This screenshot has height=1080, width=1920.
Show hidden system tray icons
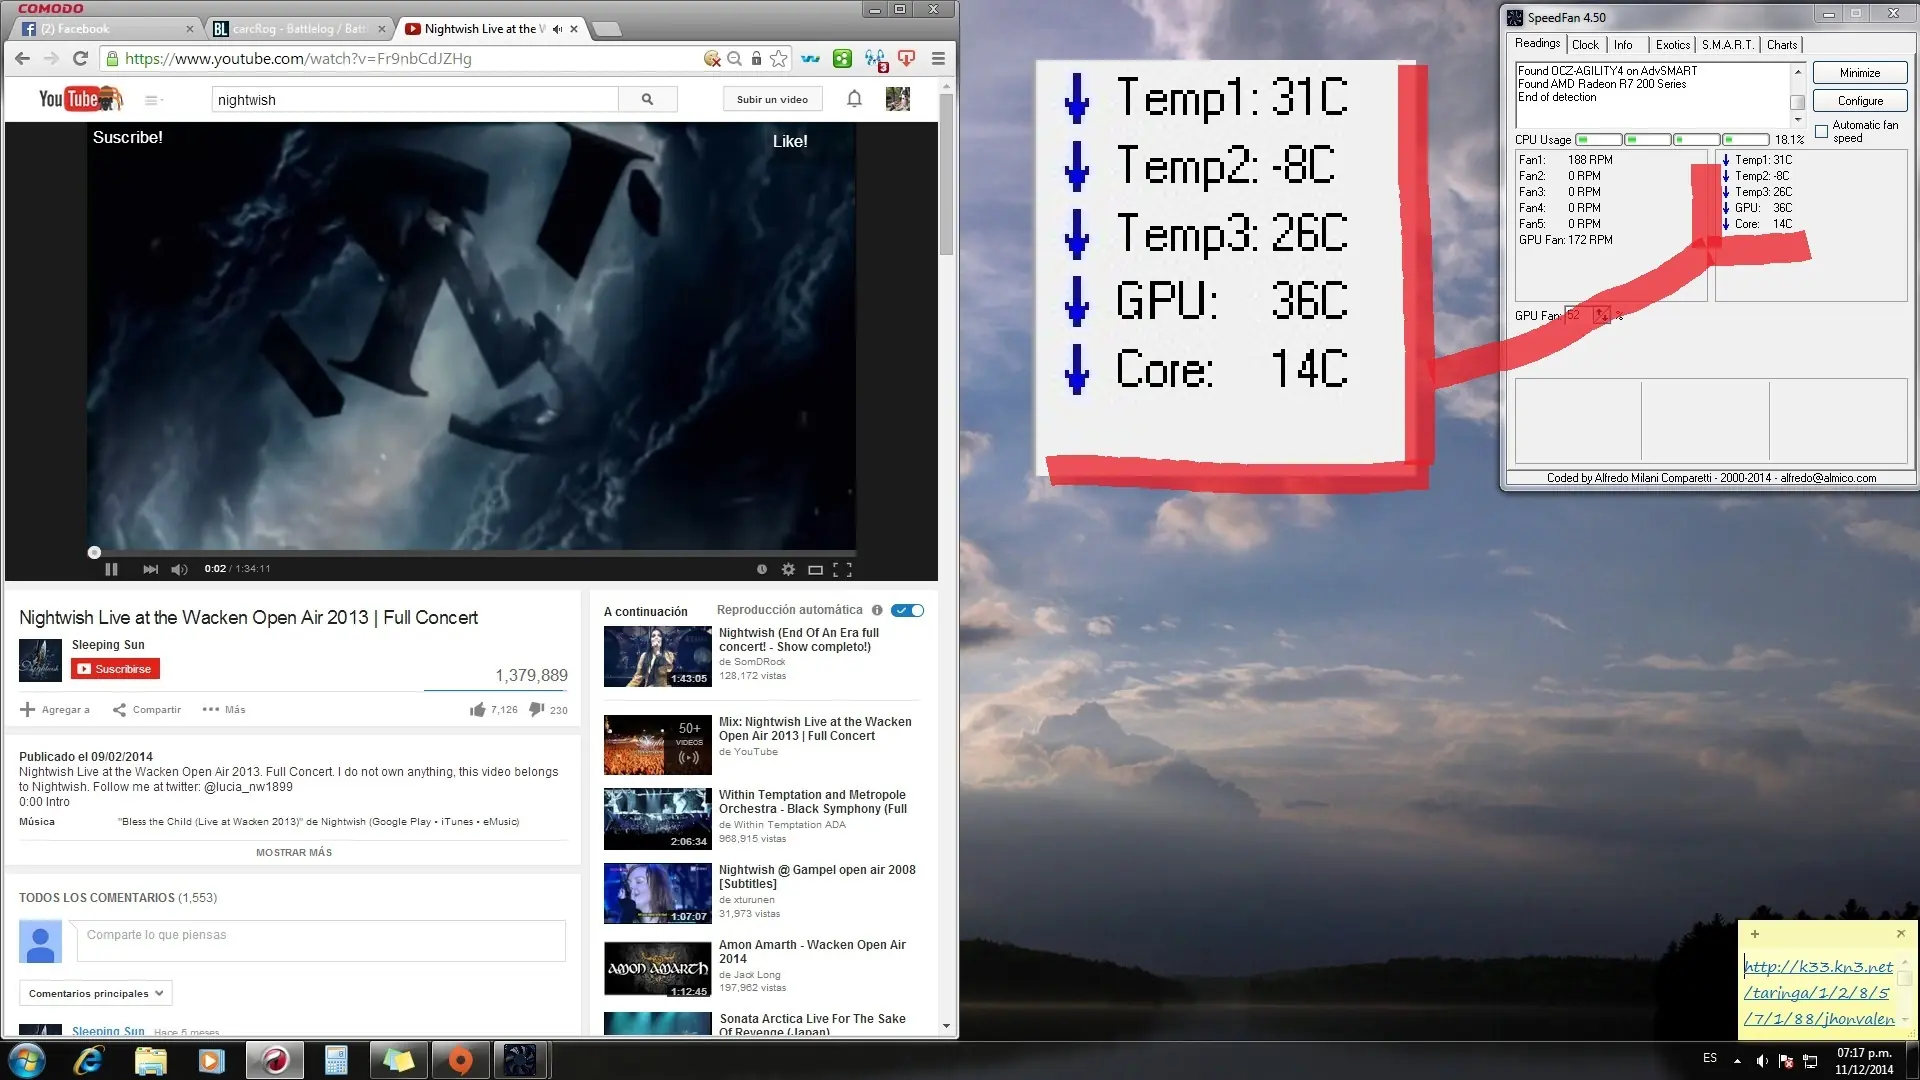[x=1737, y=1060]
